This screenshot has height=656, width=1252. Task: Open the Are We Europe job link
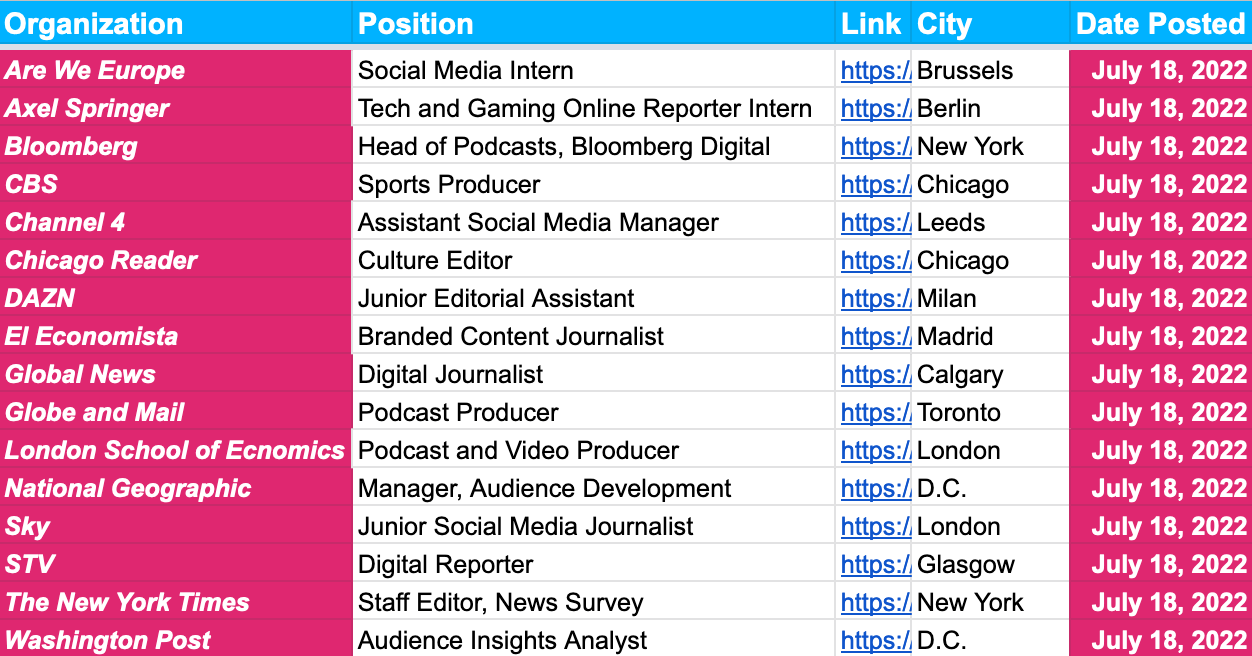[x=874, y=71]
